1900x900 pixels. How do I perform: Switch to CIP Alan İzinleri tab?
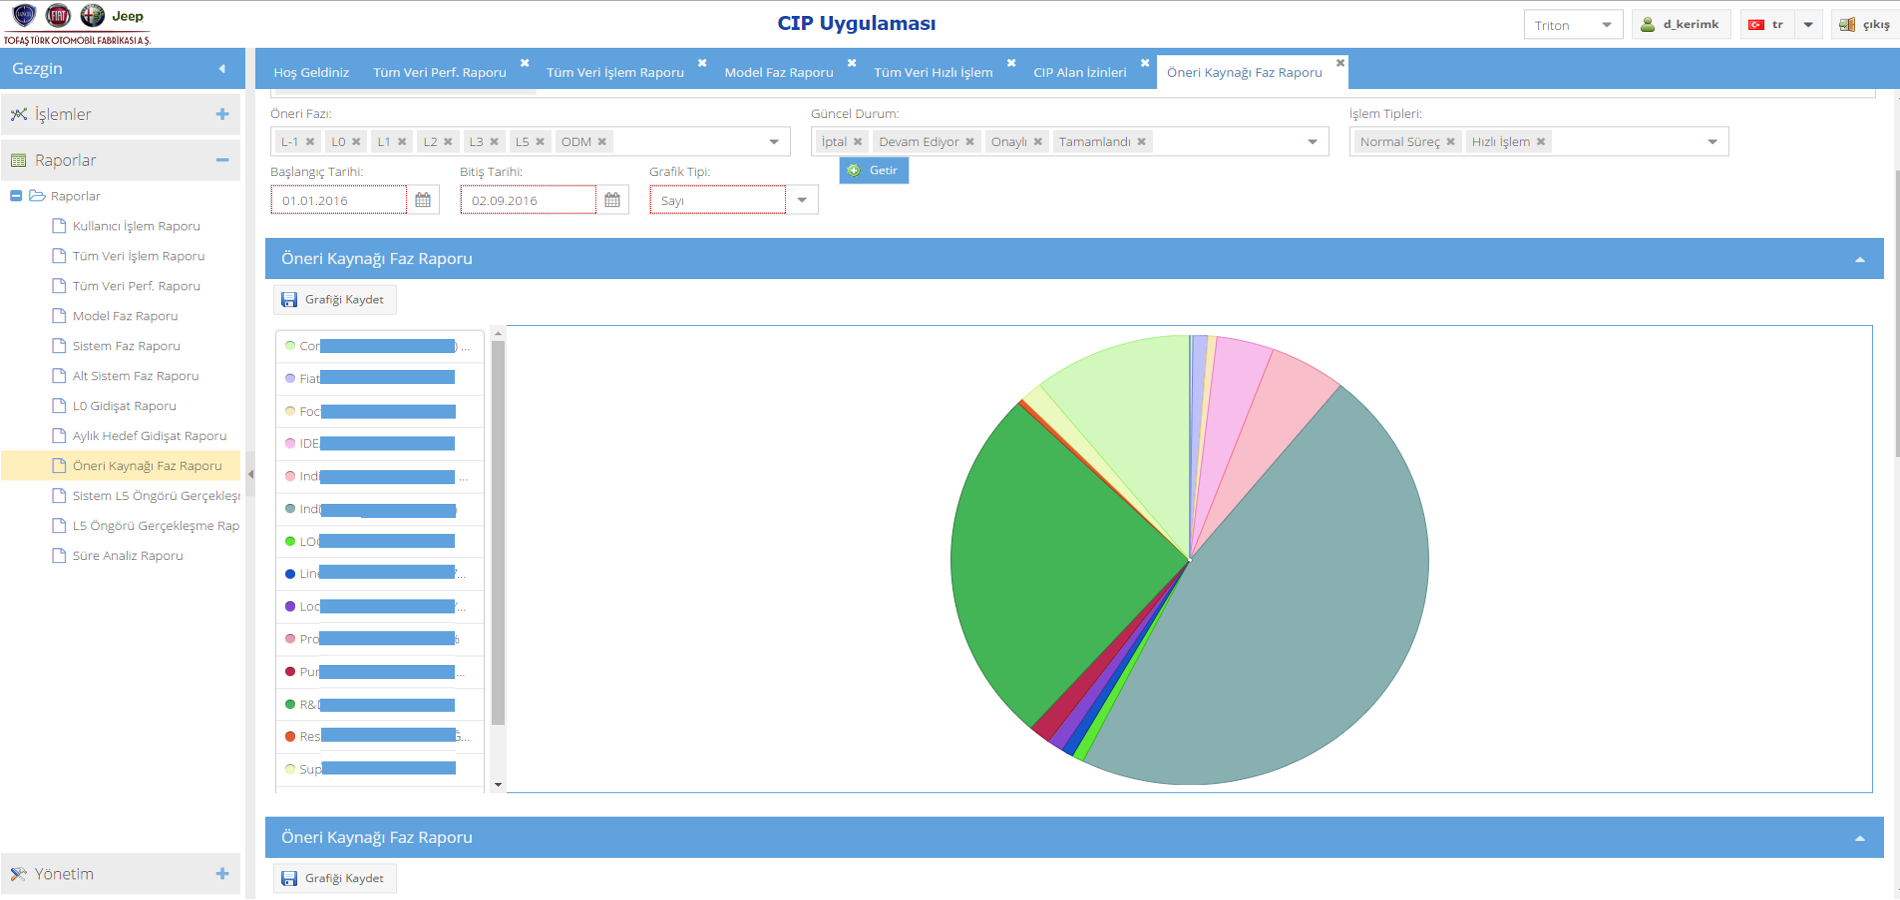pyautogui.click(x=1079, y=72)
